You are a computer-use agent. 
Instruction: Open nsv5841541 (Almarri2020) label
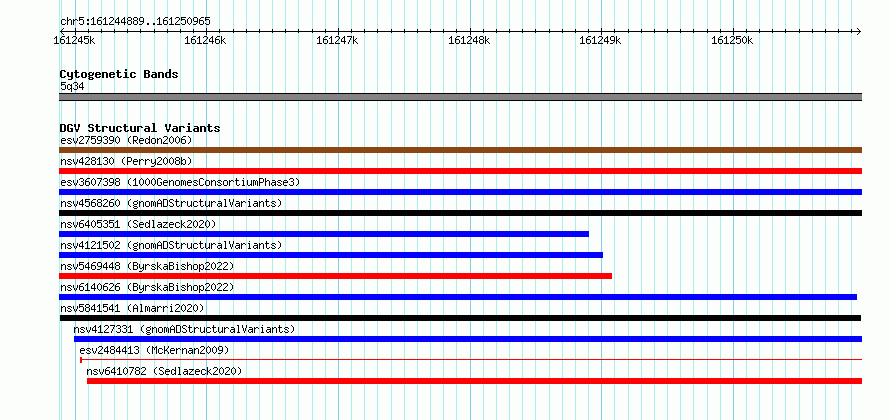pyautogui.click(x=132, y=308)
